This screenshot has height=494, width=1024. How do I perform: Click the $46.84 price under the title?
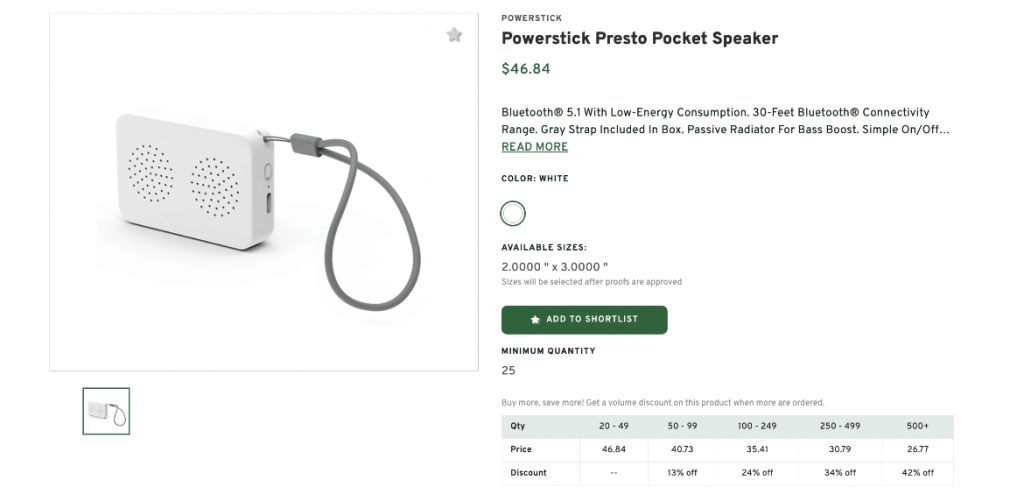(x=525, y=69)
